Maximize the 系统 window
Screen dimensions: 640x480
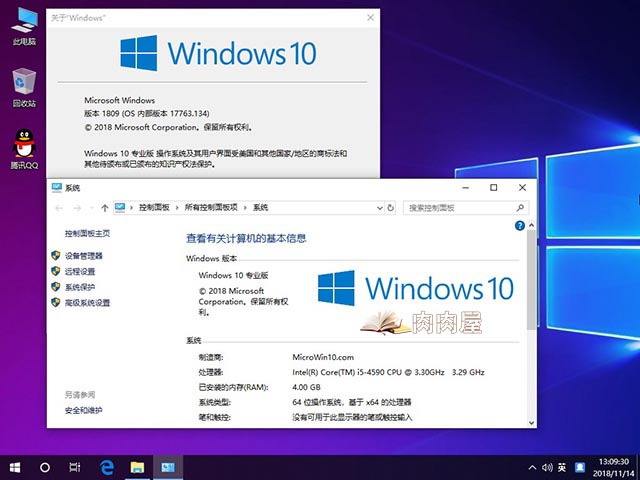pos(493,188)
